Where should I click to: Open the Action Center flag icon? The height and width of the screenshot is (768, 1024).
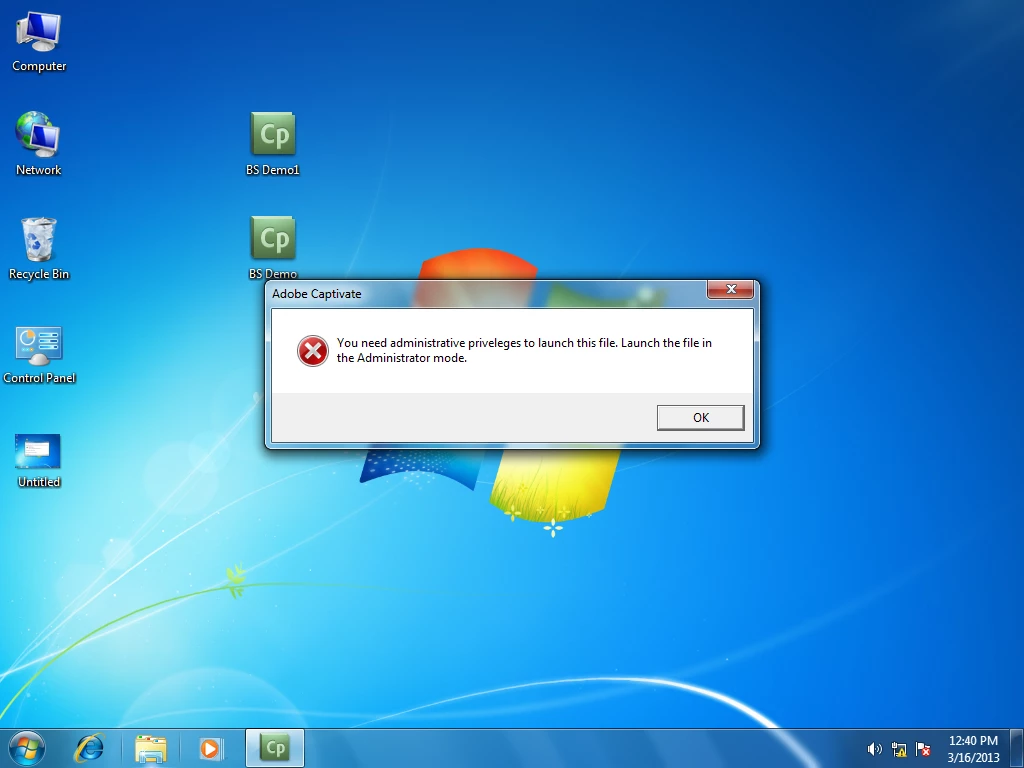[x=923, y=749]
